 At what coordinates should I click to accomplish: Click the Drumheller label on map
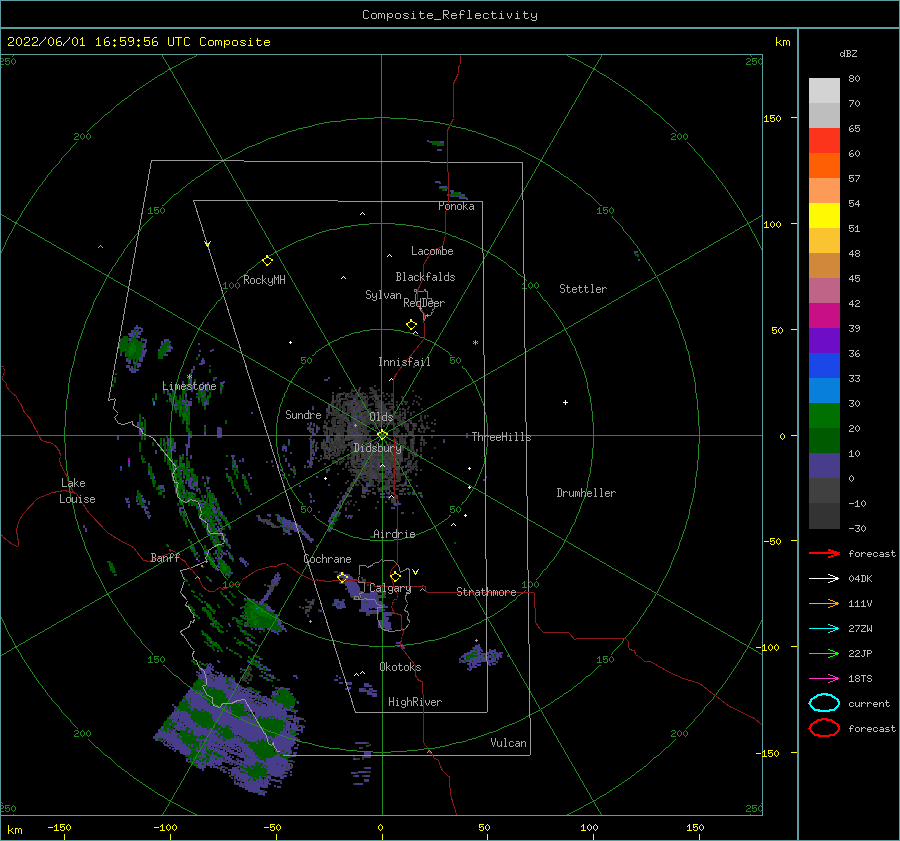click(x=586, y=493)
